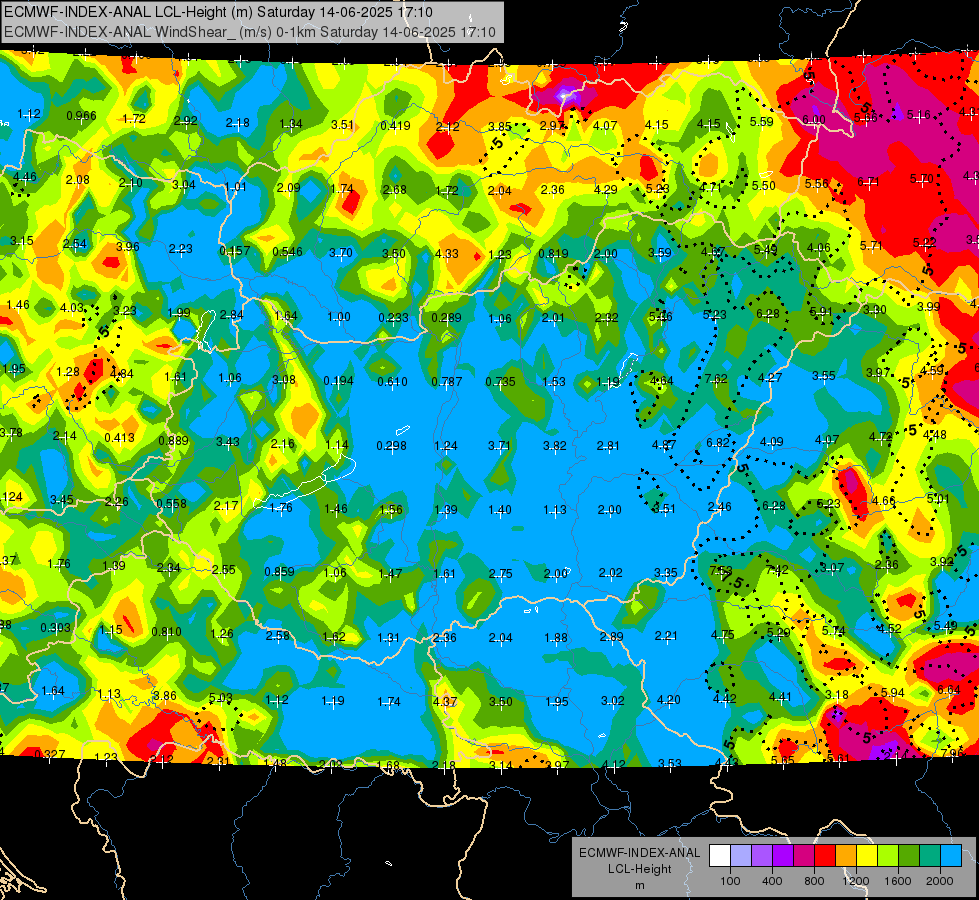
Task: Click the wind shear value "0.819"
Action: (553, 254)
